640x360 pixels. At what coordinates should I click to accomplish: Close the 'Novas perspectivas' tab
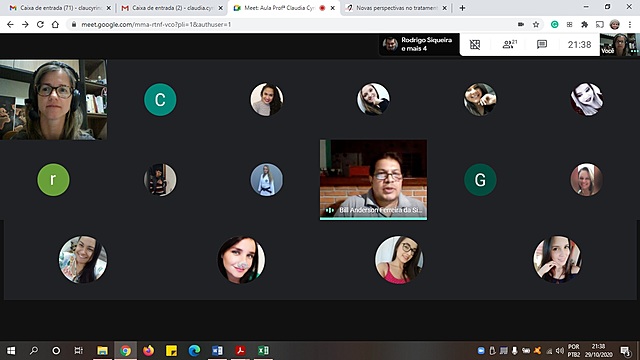(444, 8)
